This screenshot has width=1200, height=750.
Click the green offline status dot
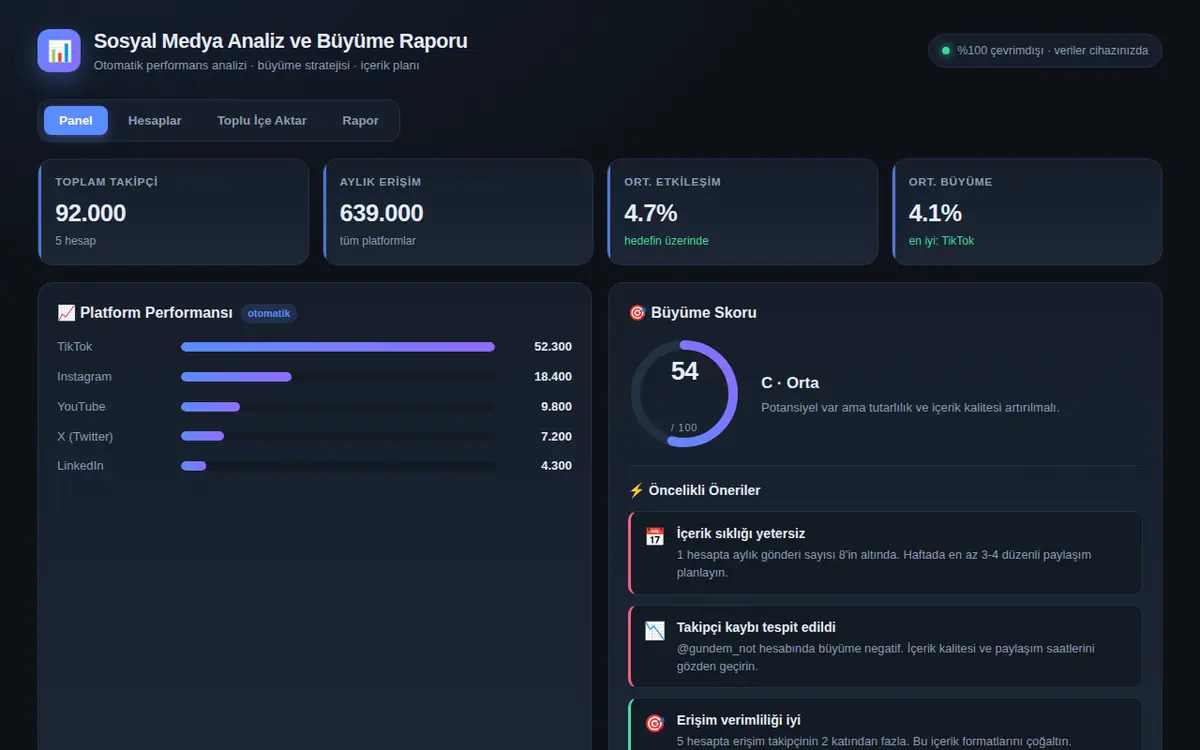[946, 50]
